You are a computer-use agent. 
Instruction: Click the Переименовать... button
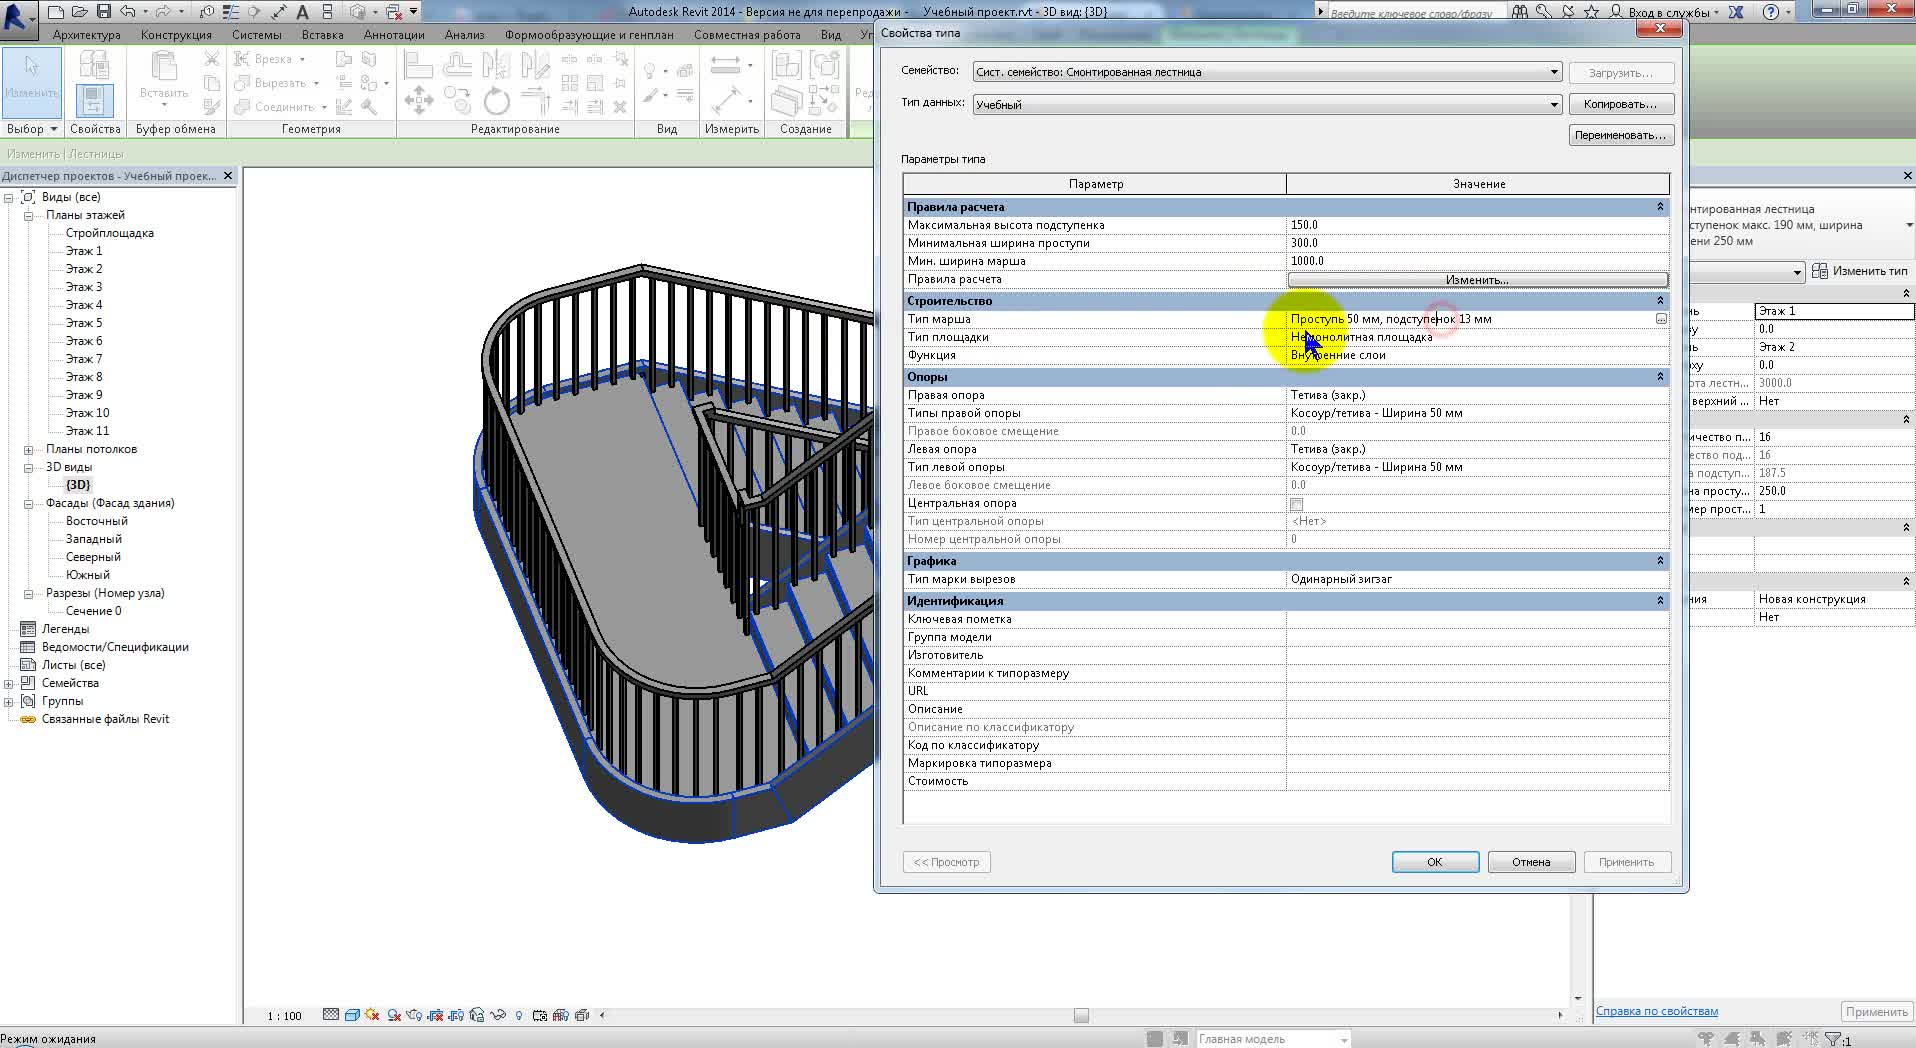click(x=1620, y=135)
